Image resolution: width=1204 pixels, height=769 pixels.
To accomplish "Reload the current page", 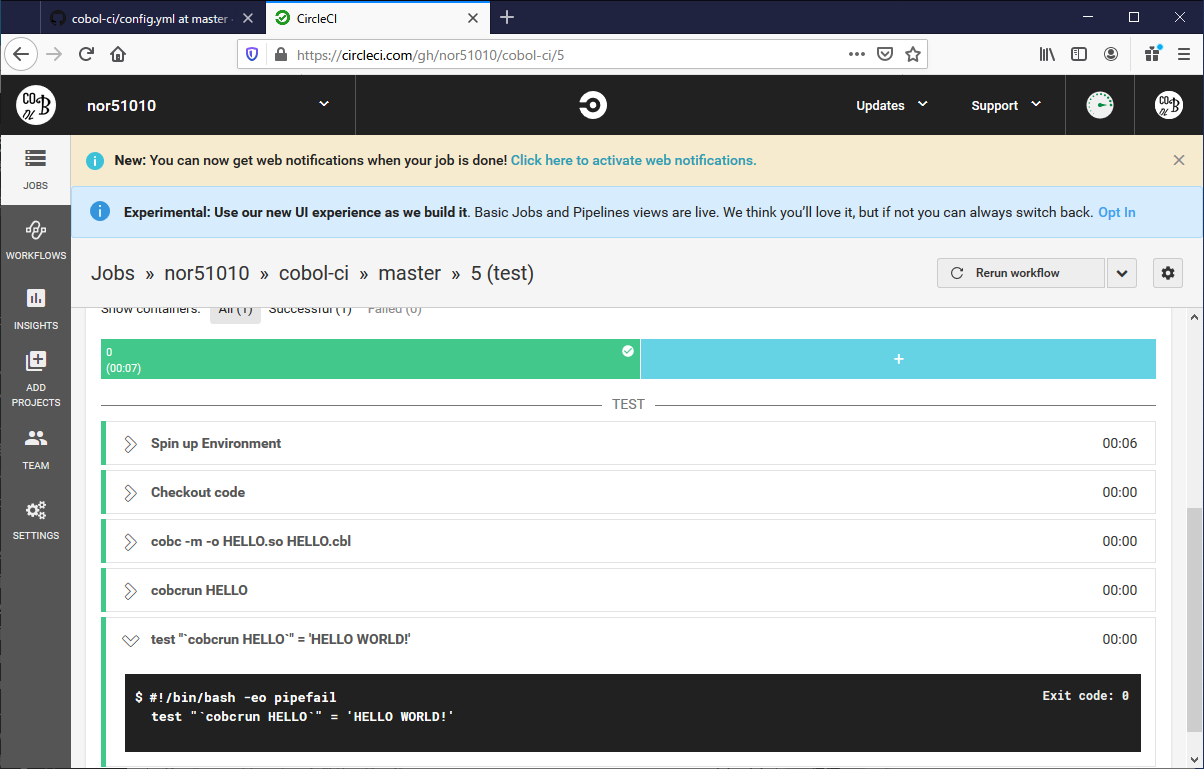I will [86, 54].
